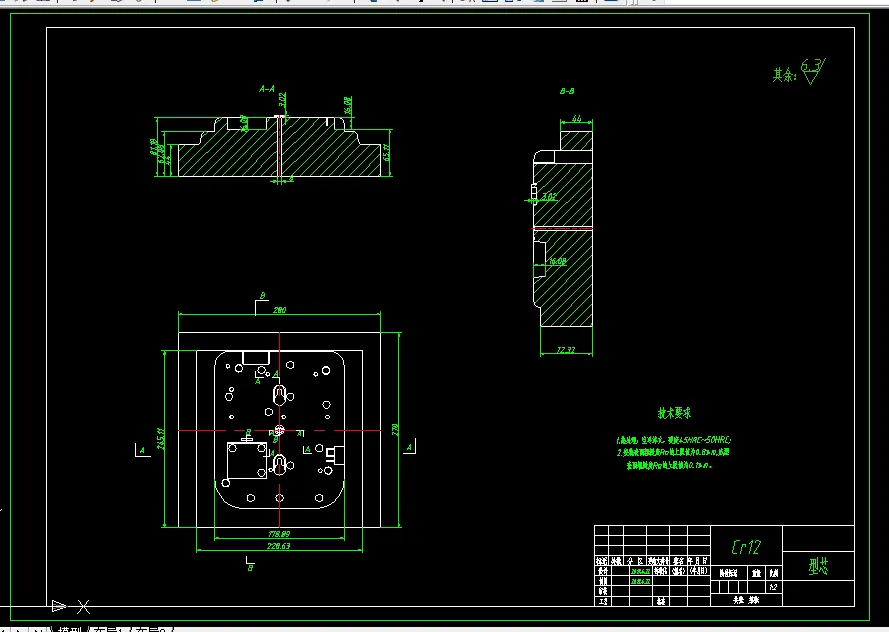Viewport: 889px width, 632px height.
Task: Select the last technical requirement line
Action: pos(669,465)
